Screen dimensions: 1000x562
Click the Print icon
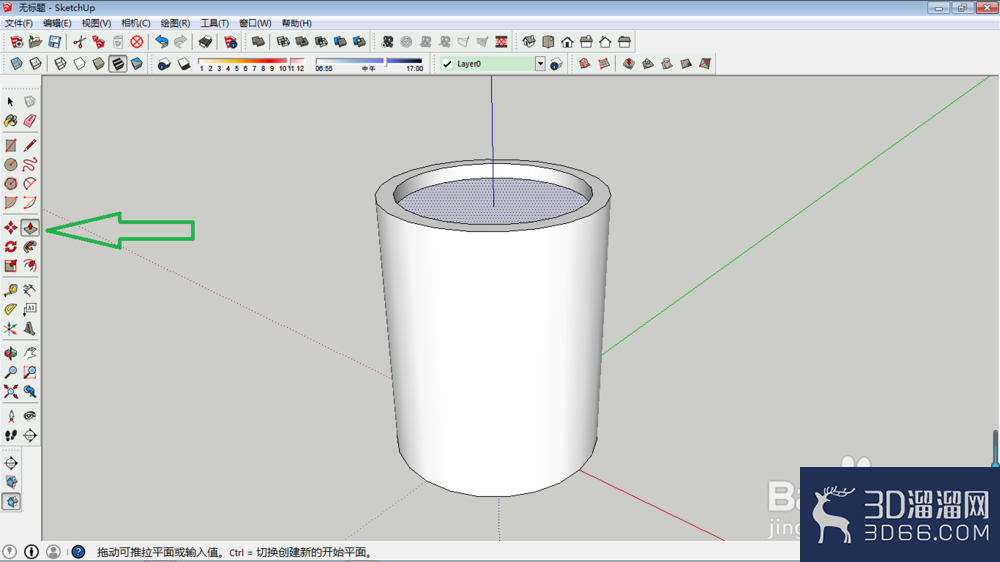[x=205, y=42]
